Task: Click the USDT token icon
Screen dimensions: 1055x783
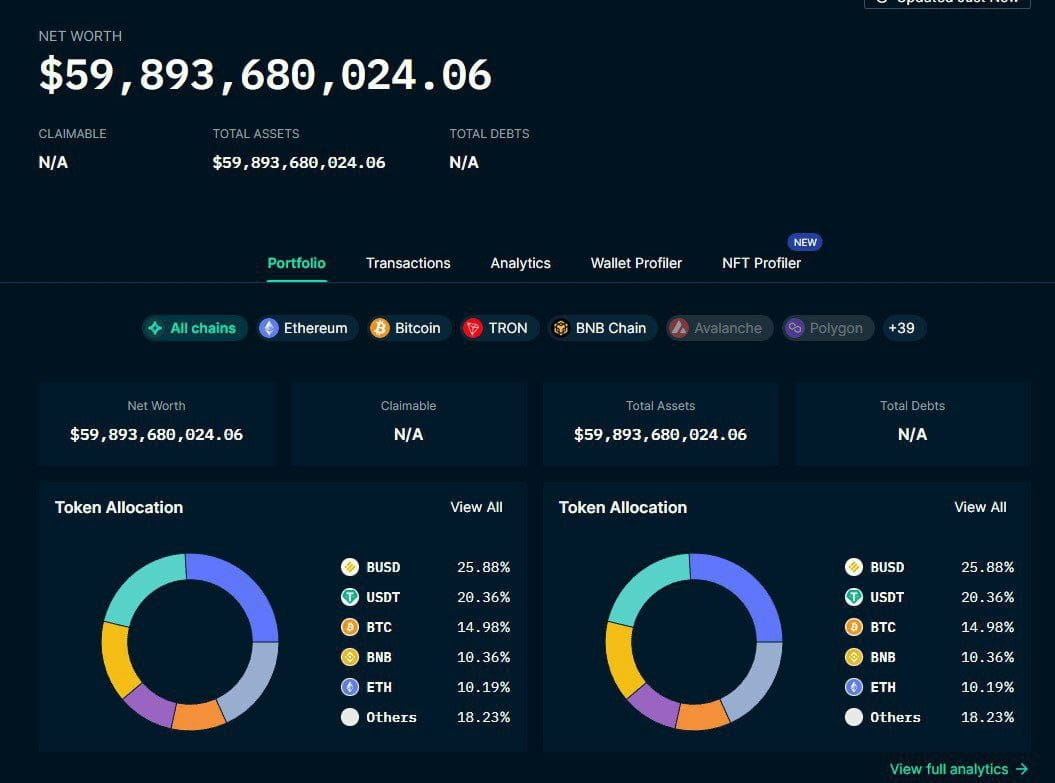Action: coord(350,597)
